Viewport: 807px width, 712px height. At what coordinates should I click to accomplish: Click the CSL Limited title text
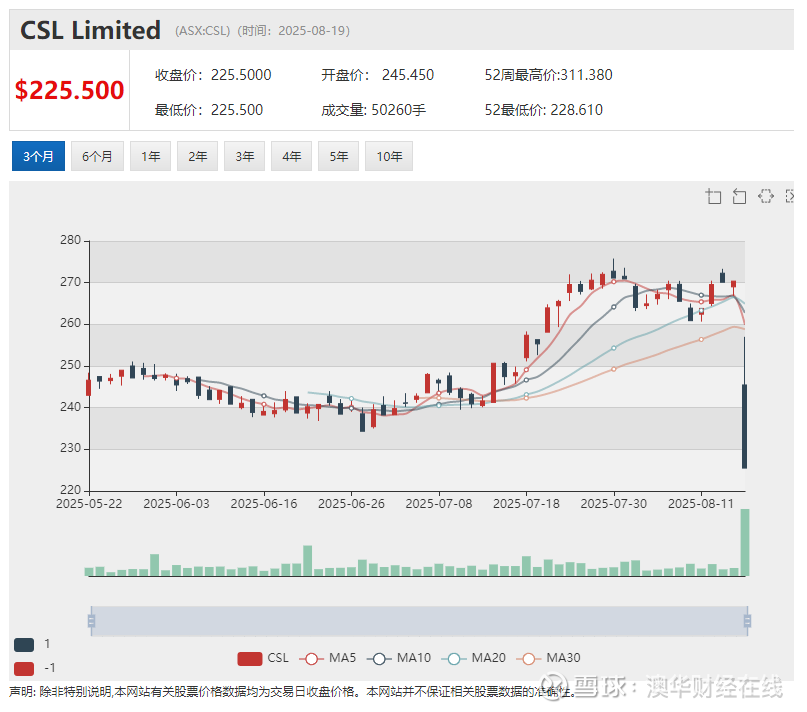[91, 30]
